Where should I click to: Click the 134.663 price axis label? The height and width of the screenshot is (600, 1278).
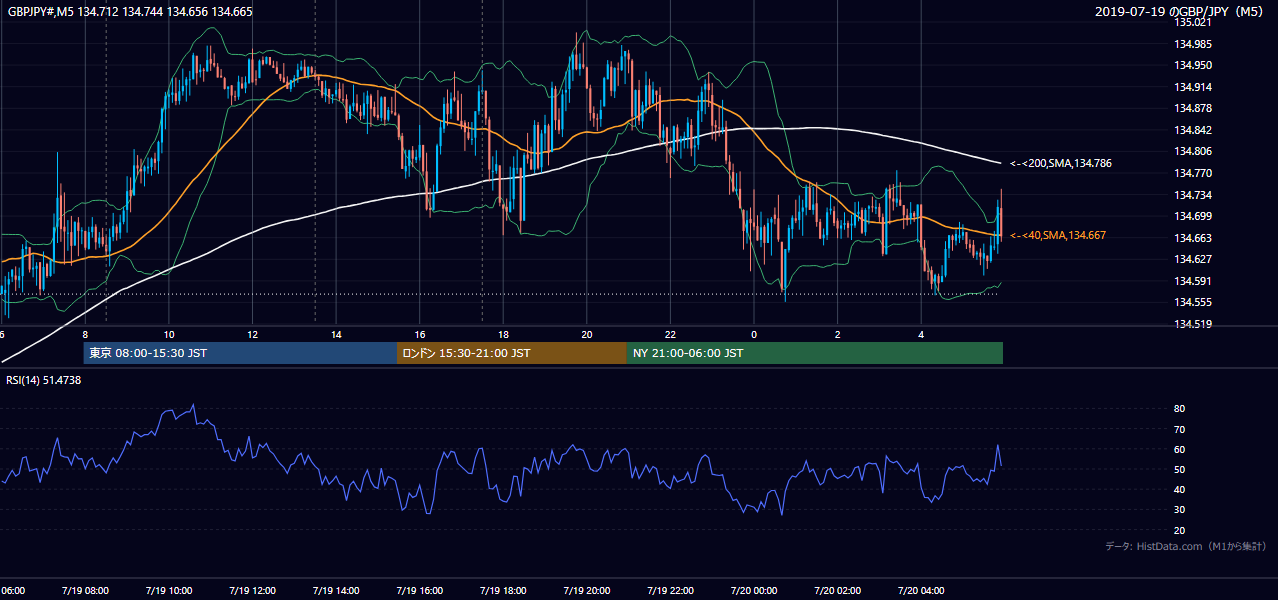pyautogui.click(x=1193, y=238)
